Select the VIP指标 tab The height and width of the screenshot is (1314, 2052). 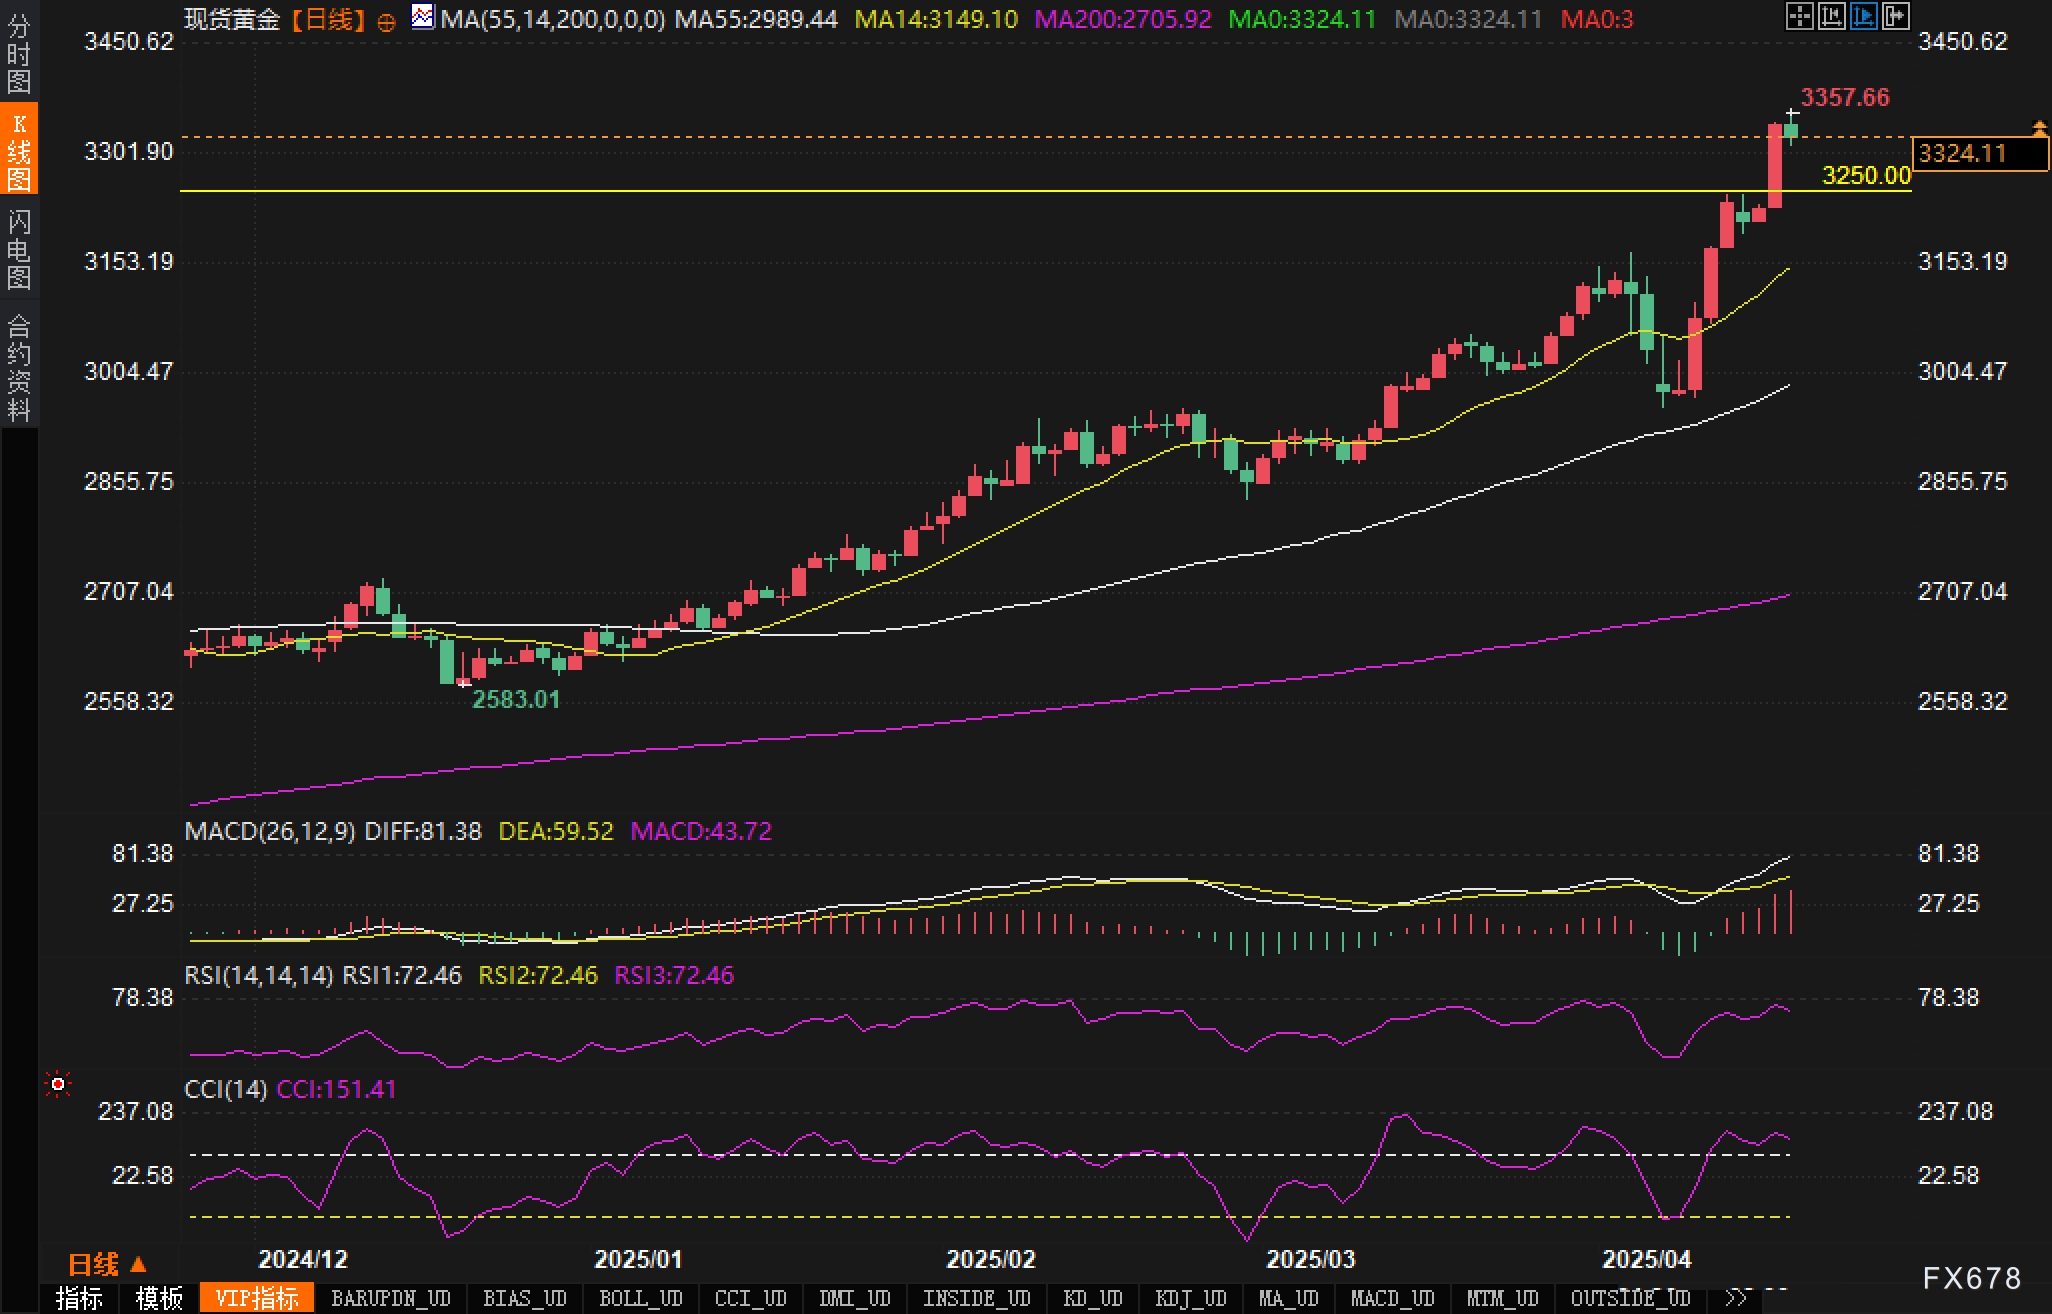tap(257, 1298)
